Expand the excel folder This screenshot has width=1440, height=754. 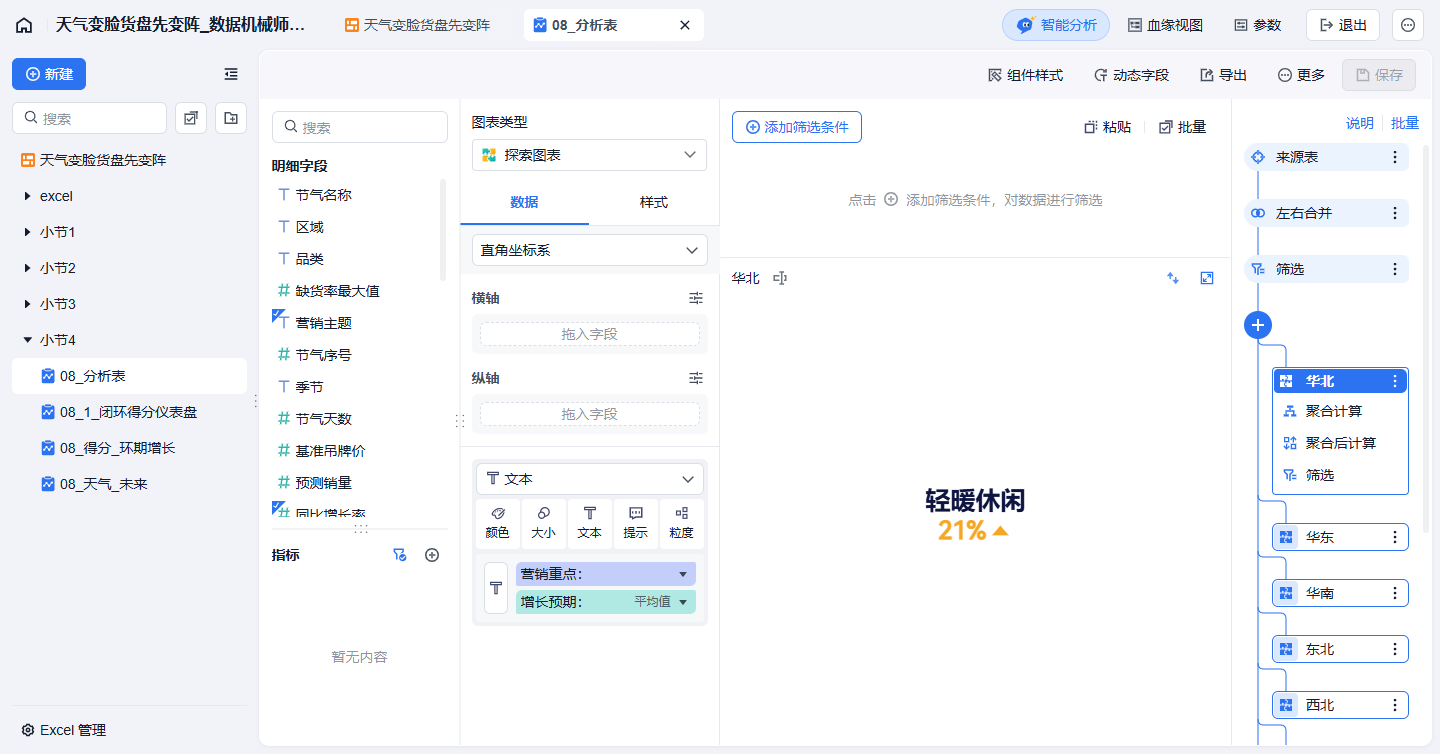point(28,196)
